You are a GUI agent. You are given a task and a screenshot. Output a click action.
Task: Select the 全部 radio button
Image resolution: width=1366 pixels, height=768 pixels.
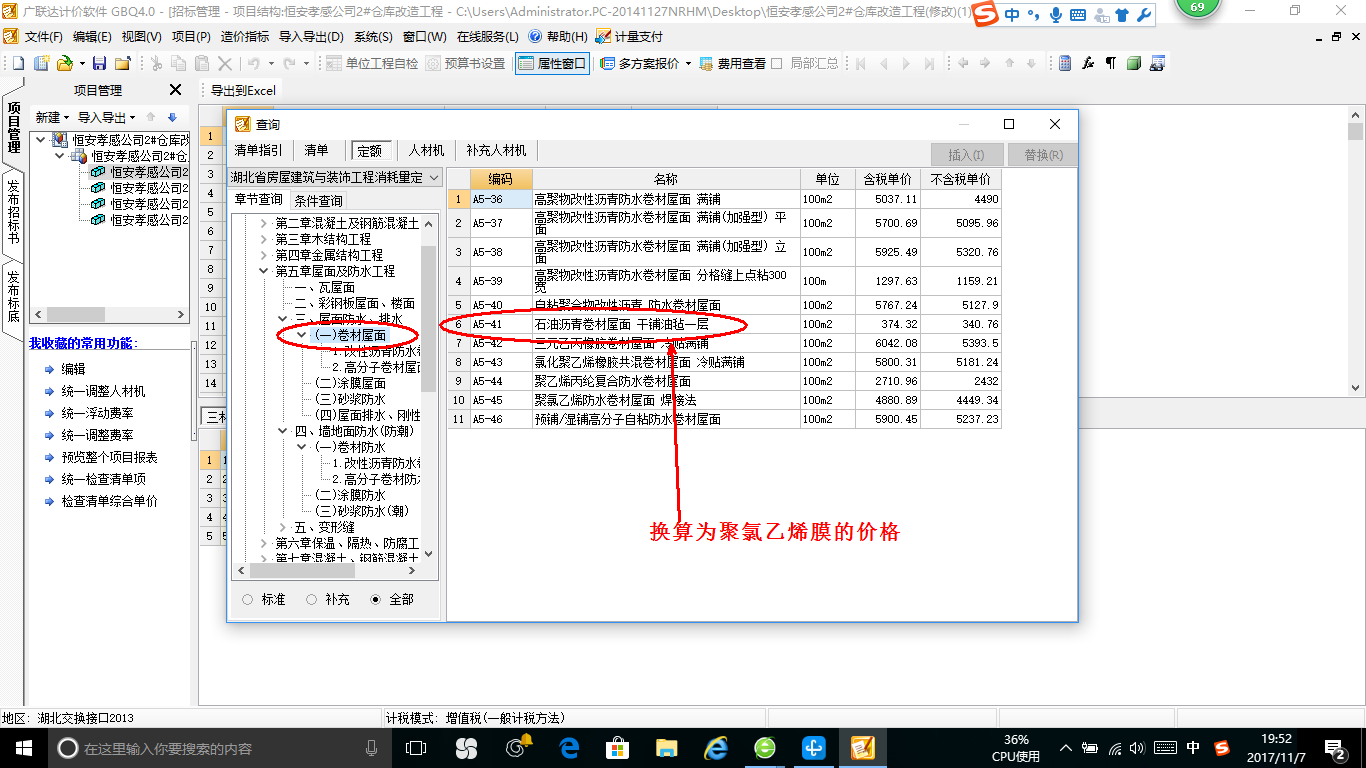pos(376,599)
